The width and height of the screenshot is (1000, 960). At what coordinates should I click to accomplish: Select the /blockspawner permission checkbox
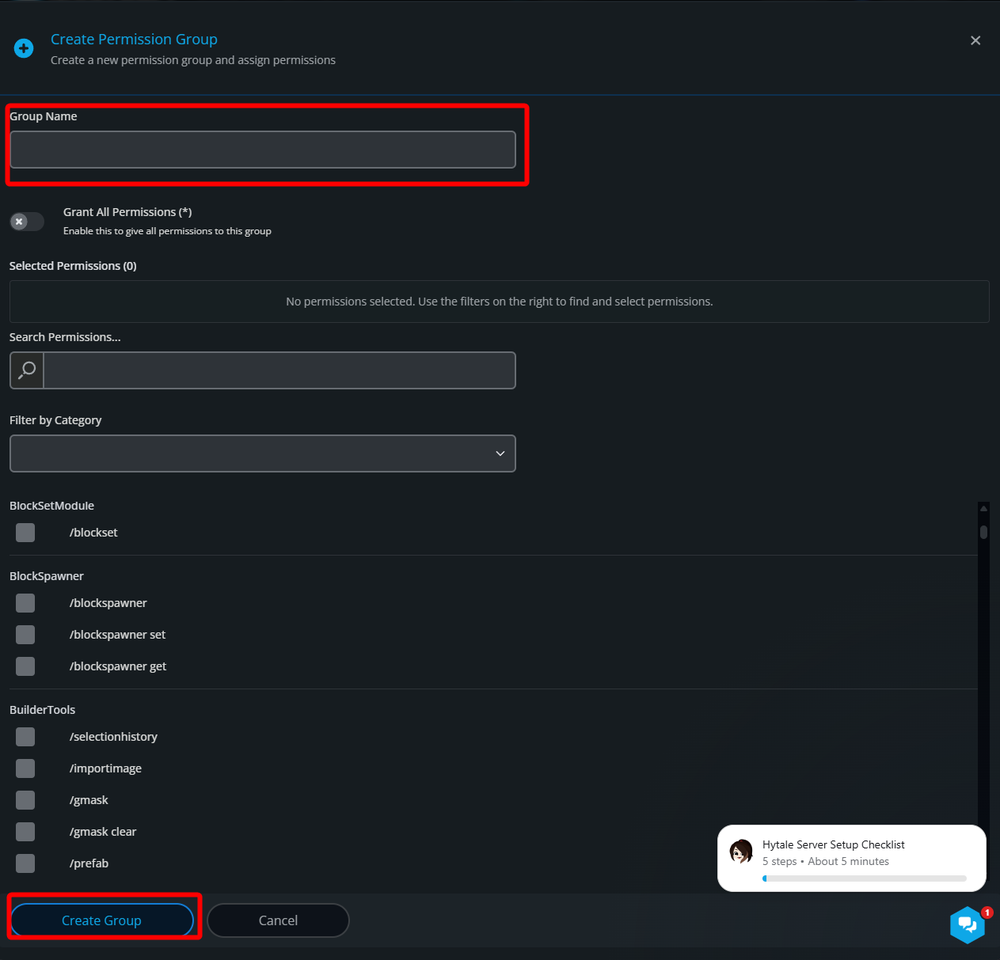pyautogui.click(x=25, y=602)
